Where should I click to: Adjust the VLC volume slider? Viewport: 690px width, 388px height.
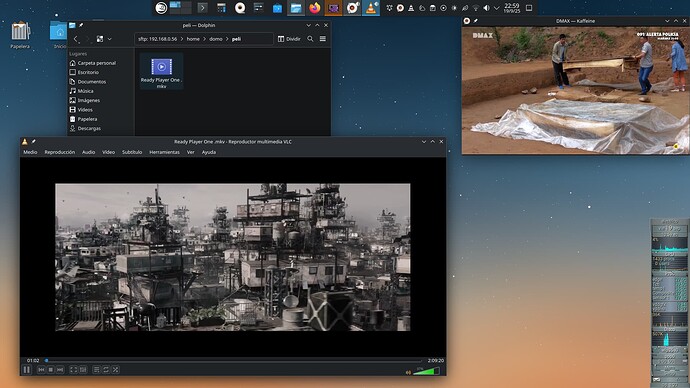tap(426, 371)
